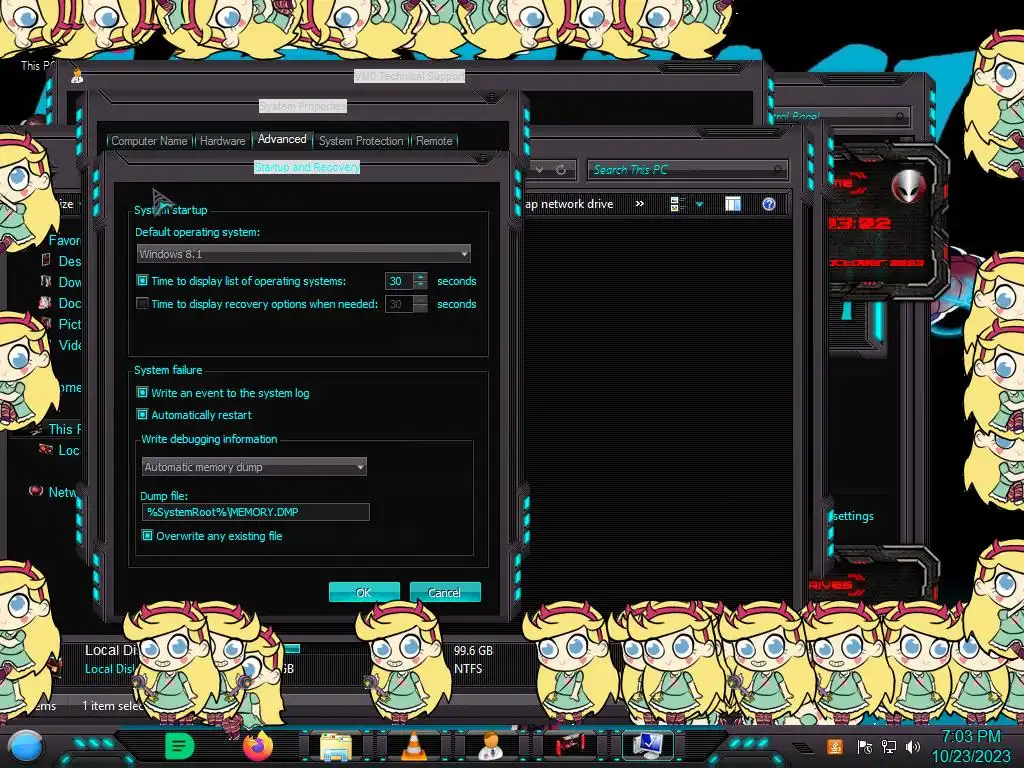1024x768 pixels.
Task: Increase operating systems list seconds spinner
Action: click(x=421, y=276)
